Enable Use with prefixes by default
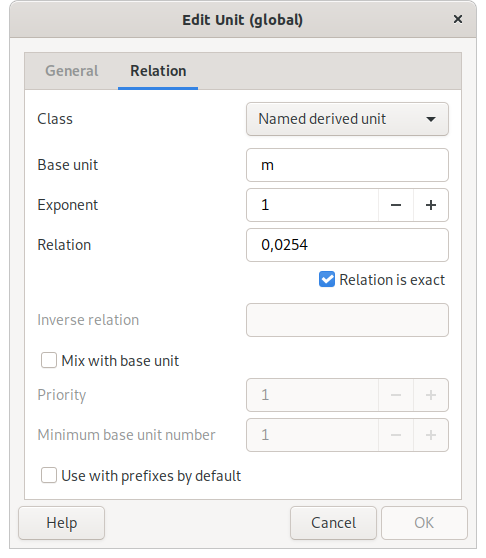 49,475
